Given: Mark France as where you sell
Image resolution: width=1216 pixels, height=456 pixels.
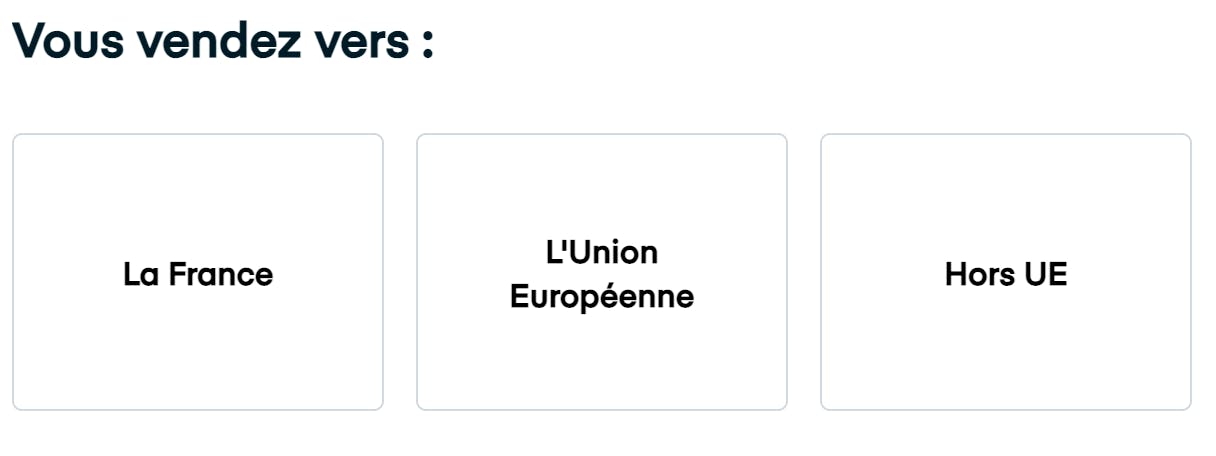Looking at the screenshot, I should tap(198, 272).
